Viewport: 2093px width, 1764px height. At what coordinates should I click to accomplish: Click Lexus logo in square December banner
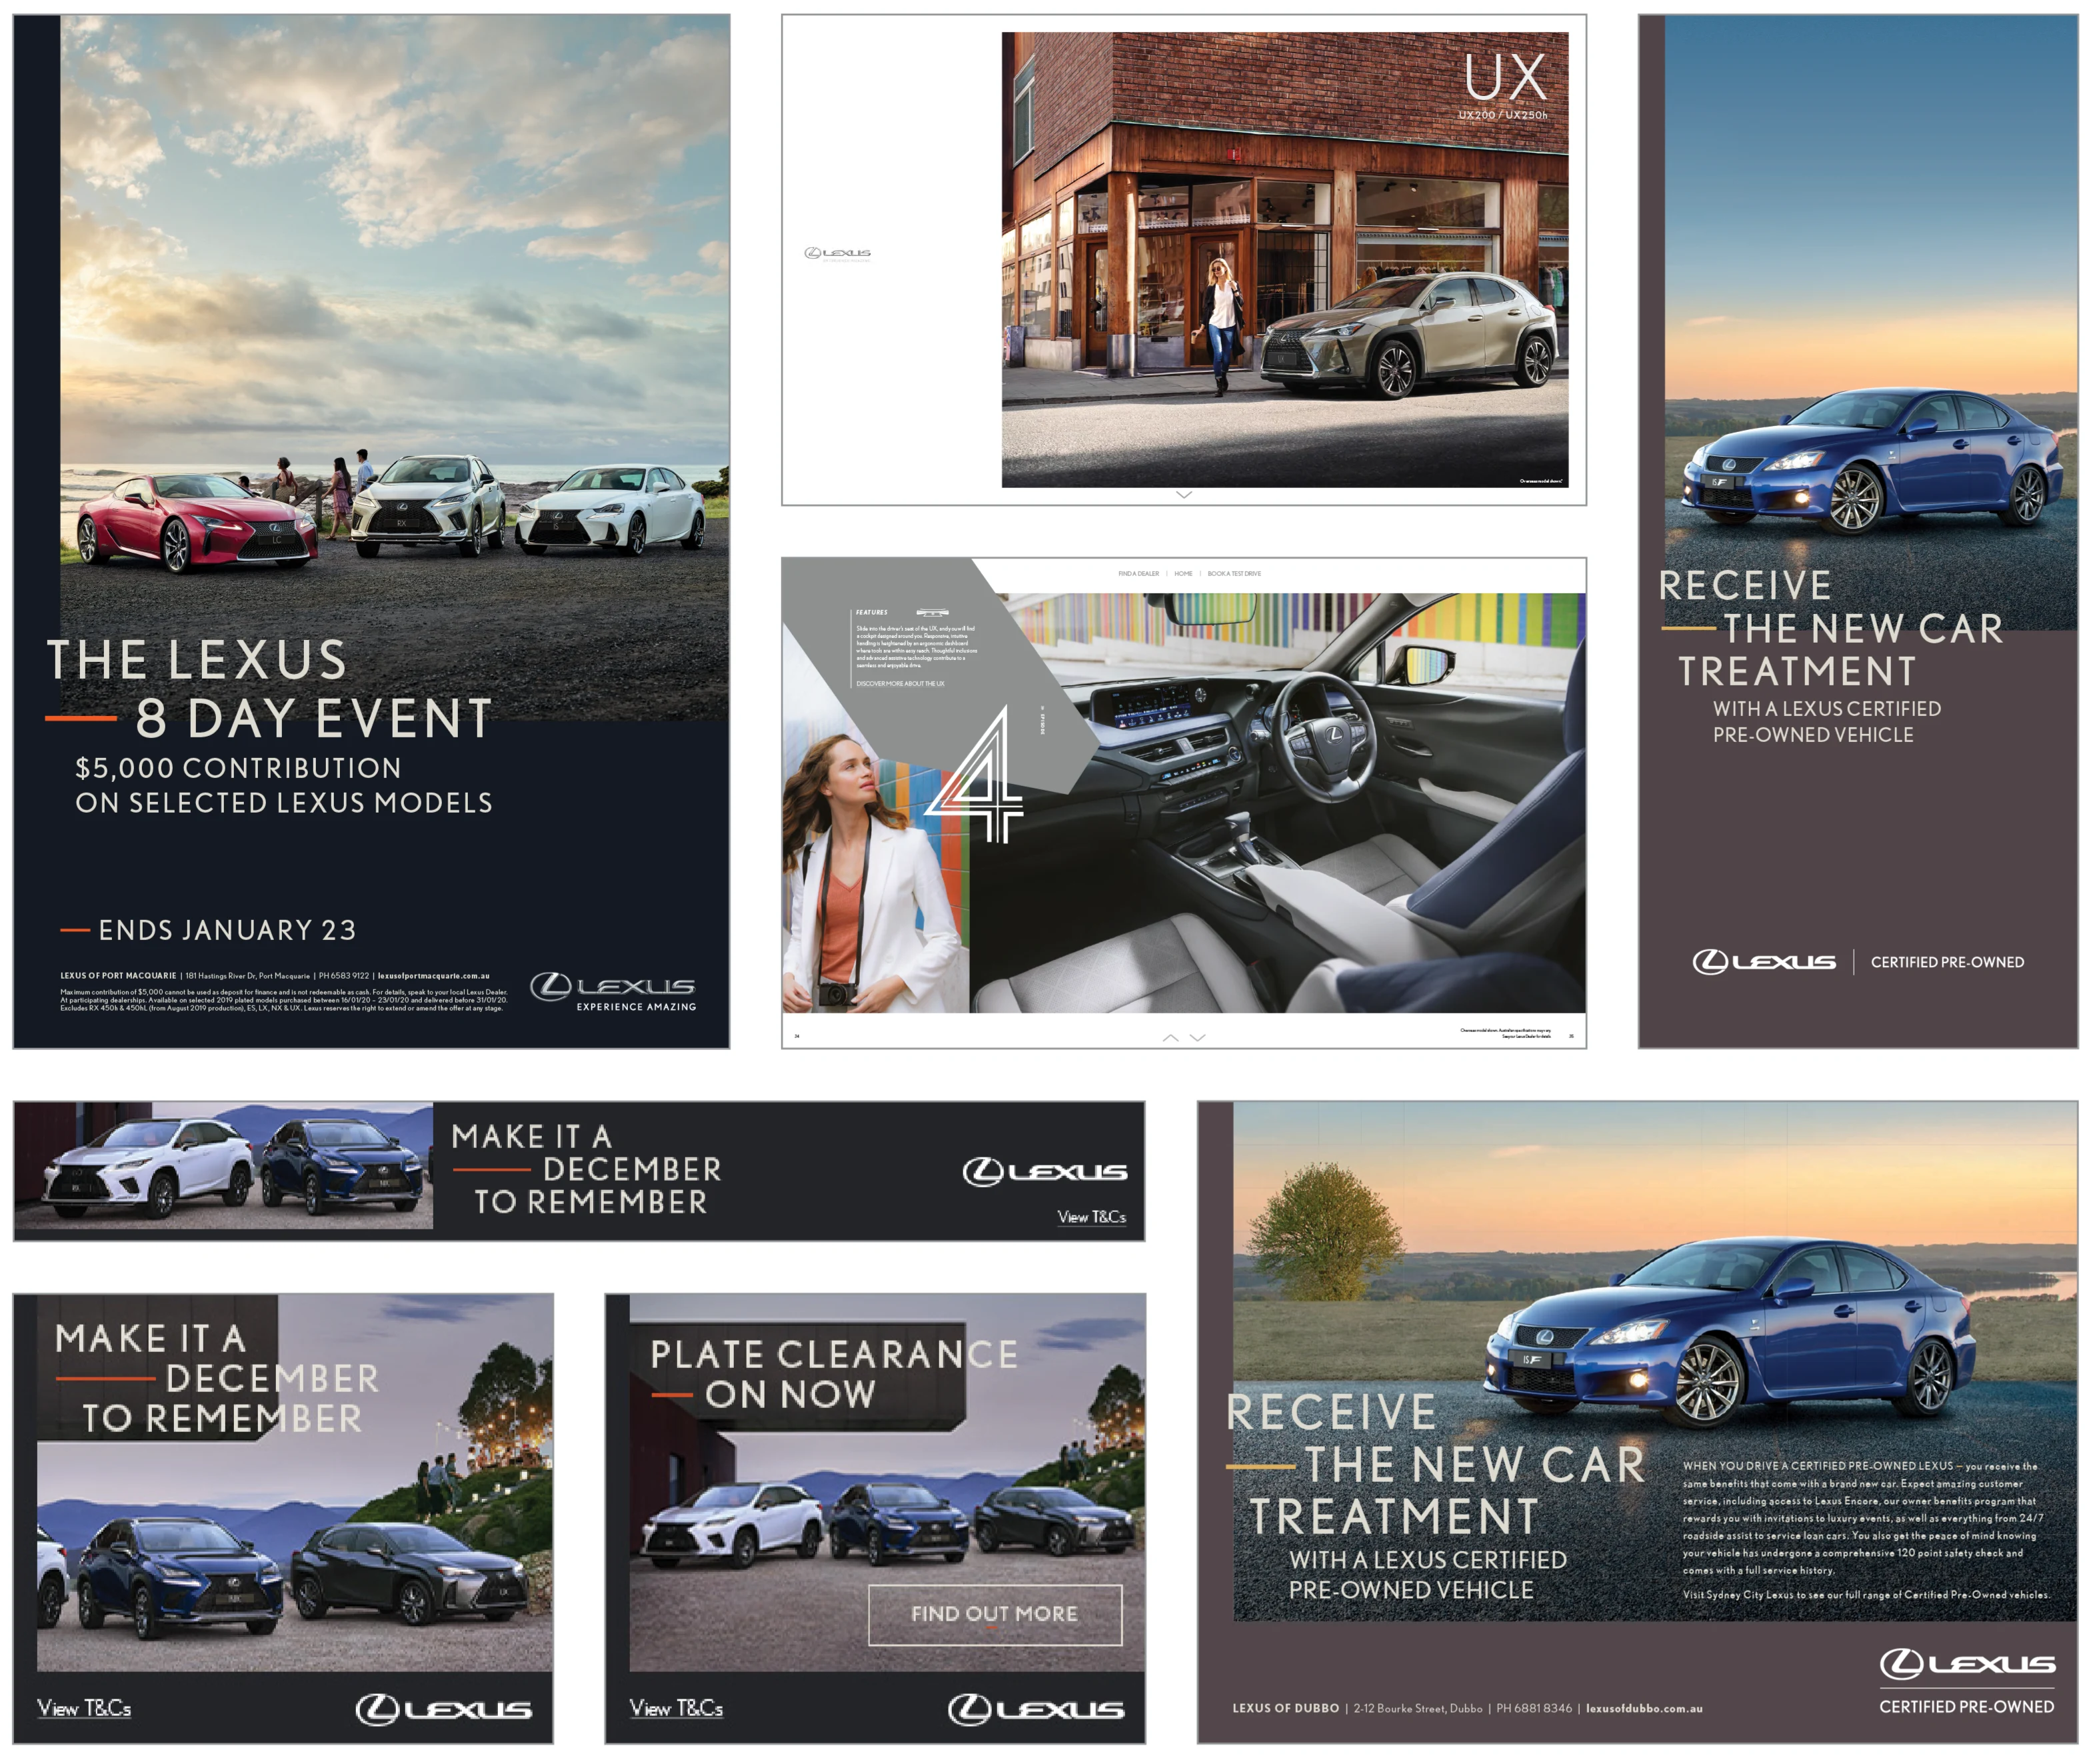(x=443, y=1709)
